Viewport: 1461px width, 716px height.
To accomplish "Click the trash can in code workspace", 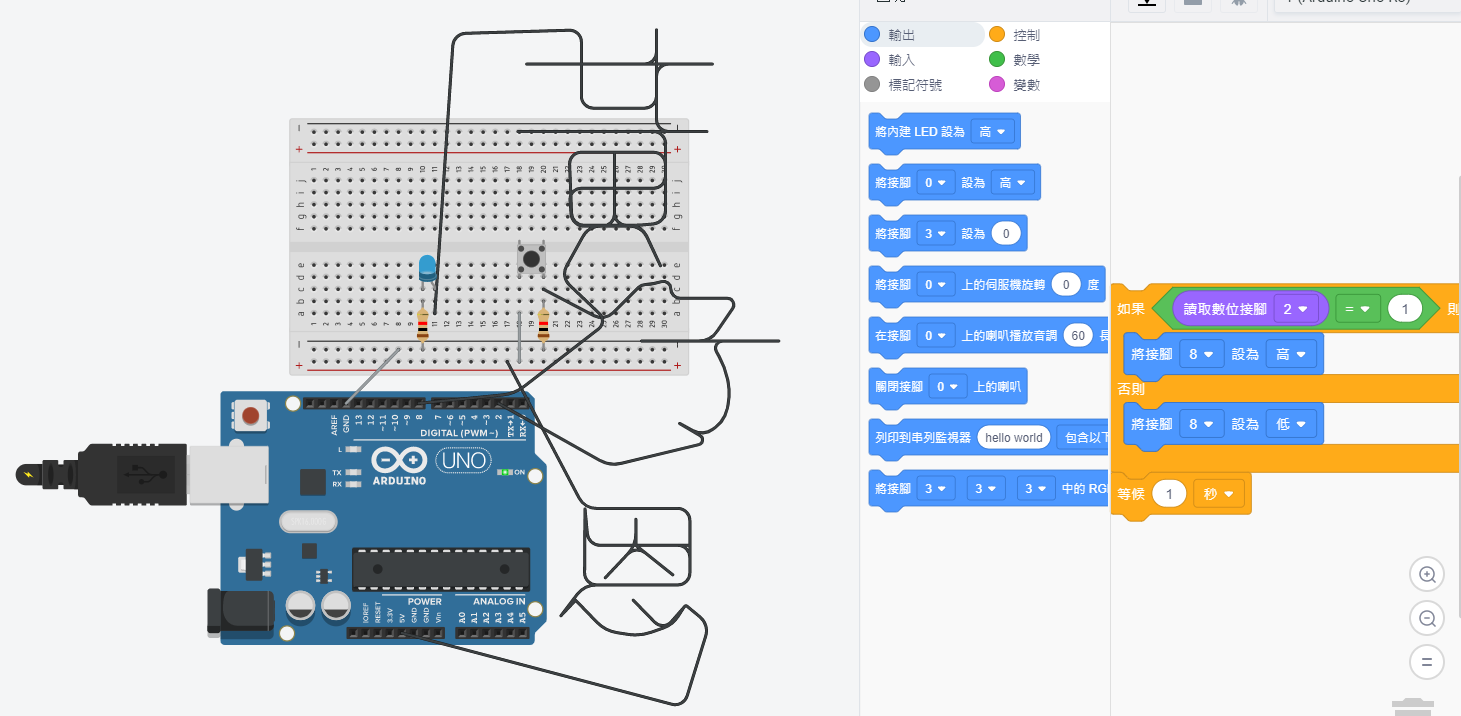I will (x=1411, y=707).
